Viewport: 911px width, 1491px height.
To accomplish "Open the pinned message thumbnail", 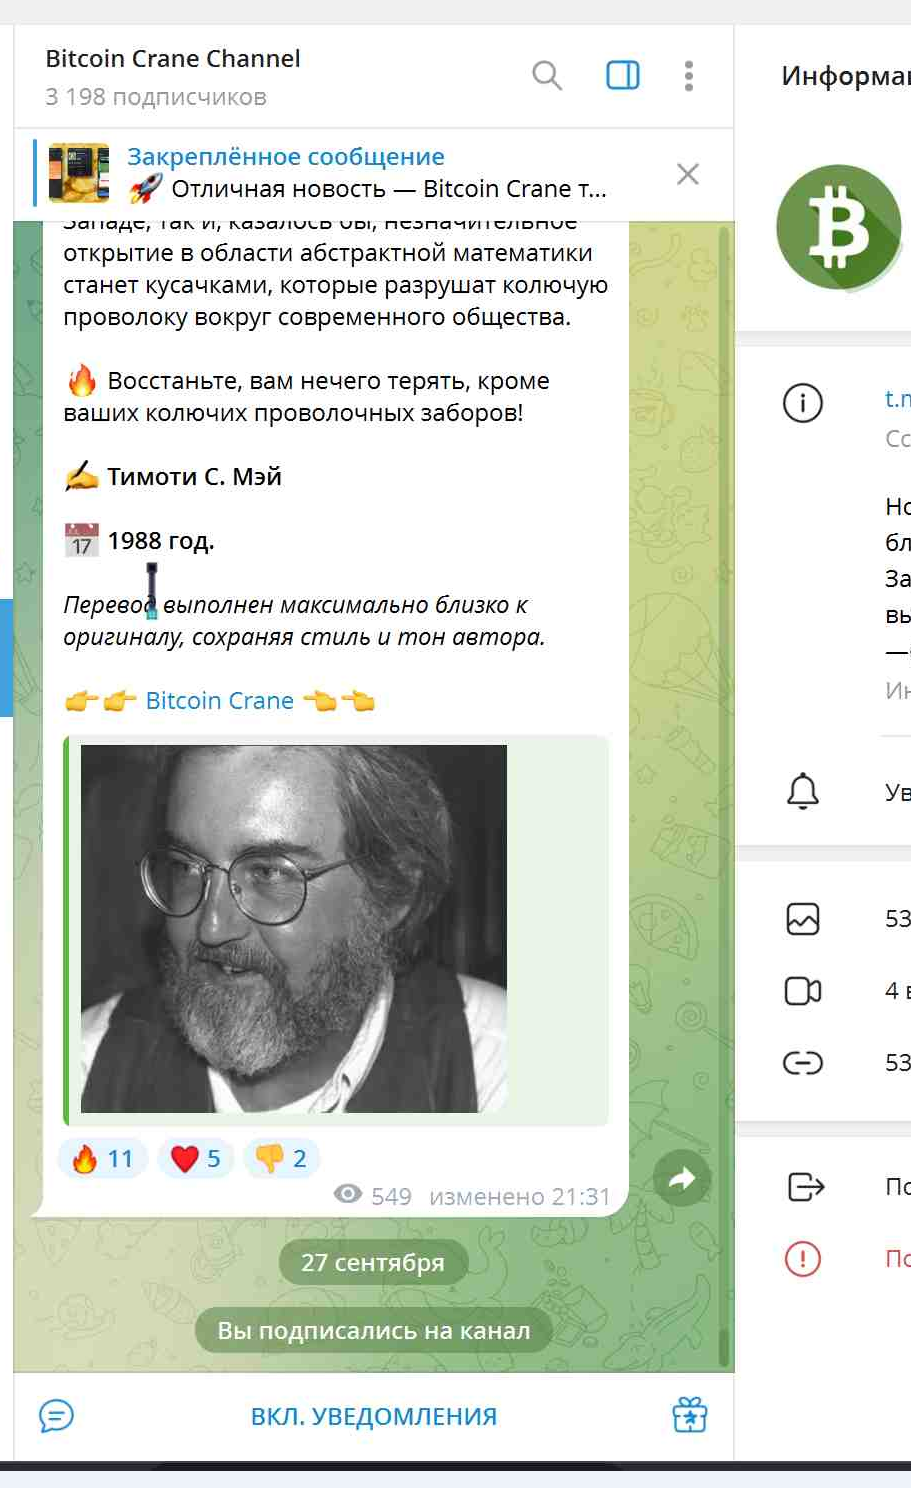I will coord(79,173).
